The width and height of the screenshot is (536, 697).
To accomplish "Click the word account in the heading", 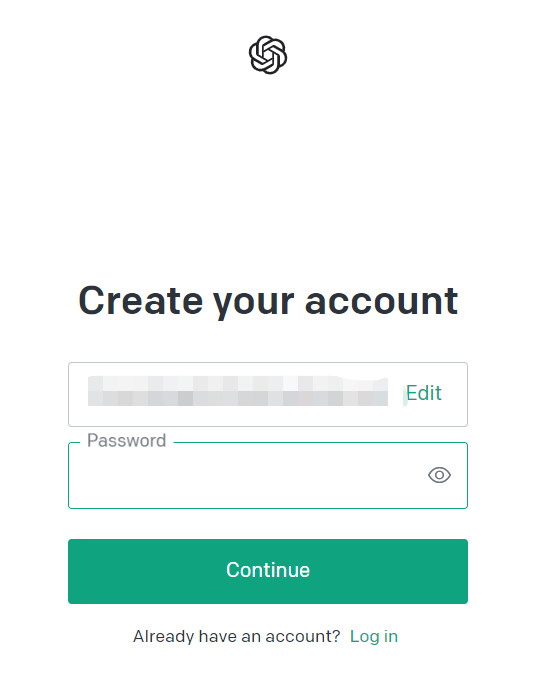I will click(381, 302).
